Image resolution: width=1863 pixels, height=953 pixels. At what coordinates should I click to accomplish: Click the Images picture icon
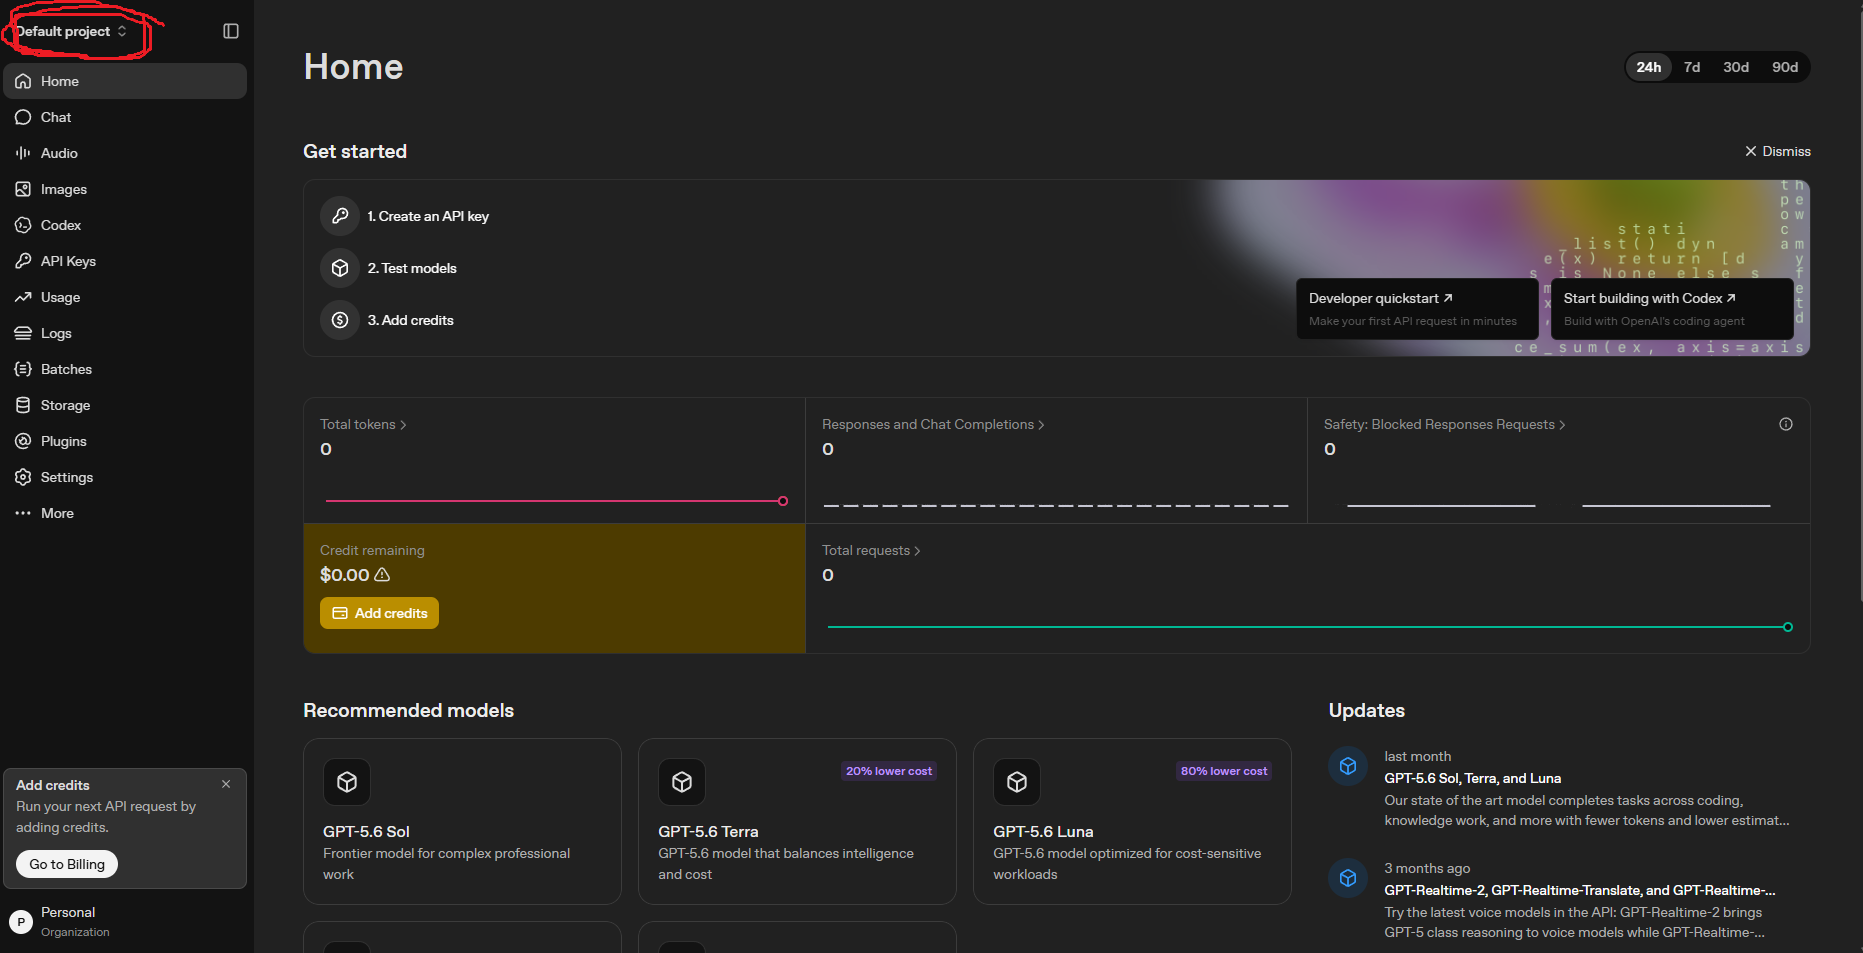click(23, 189)
